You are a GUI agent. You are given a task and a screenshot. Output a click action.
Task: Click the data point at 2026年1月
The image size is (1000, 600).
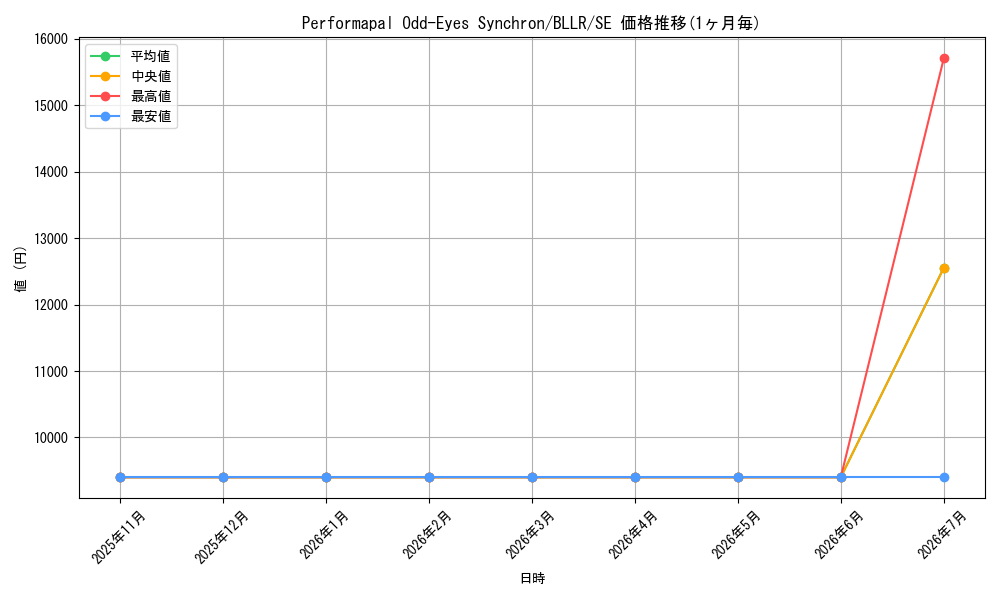327,478
